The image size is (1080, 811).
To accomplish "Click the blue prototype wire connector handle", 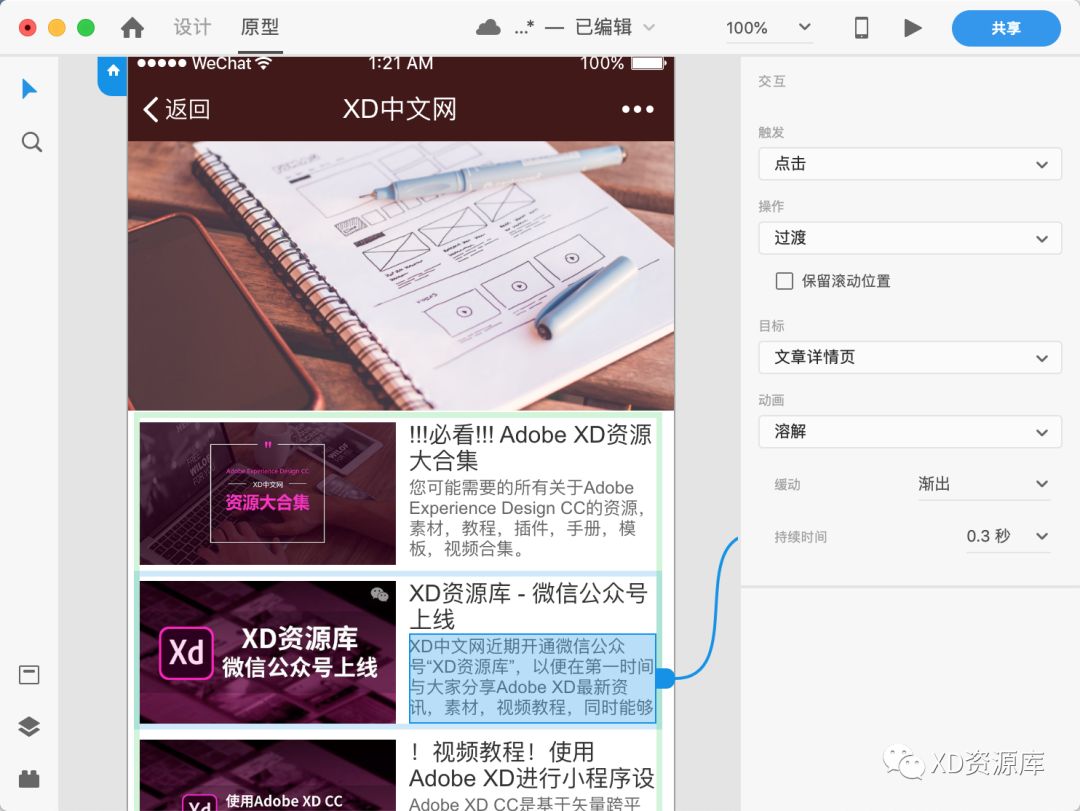I will click(665, 678).
